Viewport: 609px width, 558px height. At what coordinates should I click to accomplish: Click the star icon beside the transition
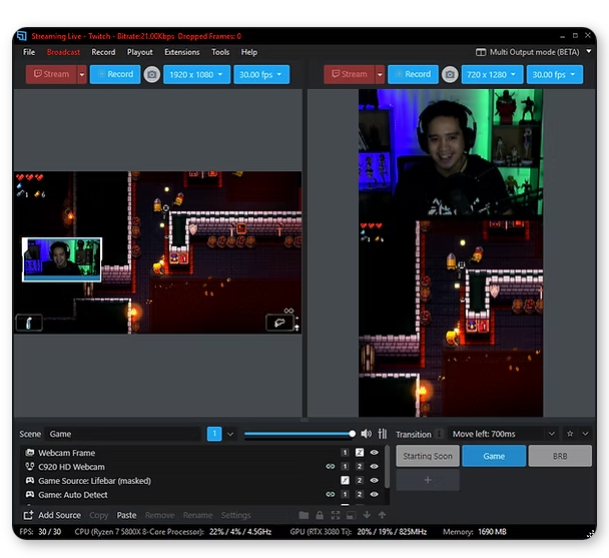[x=570, y=434]
